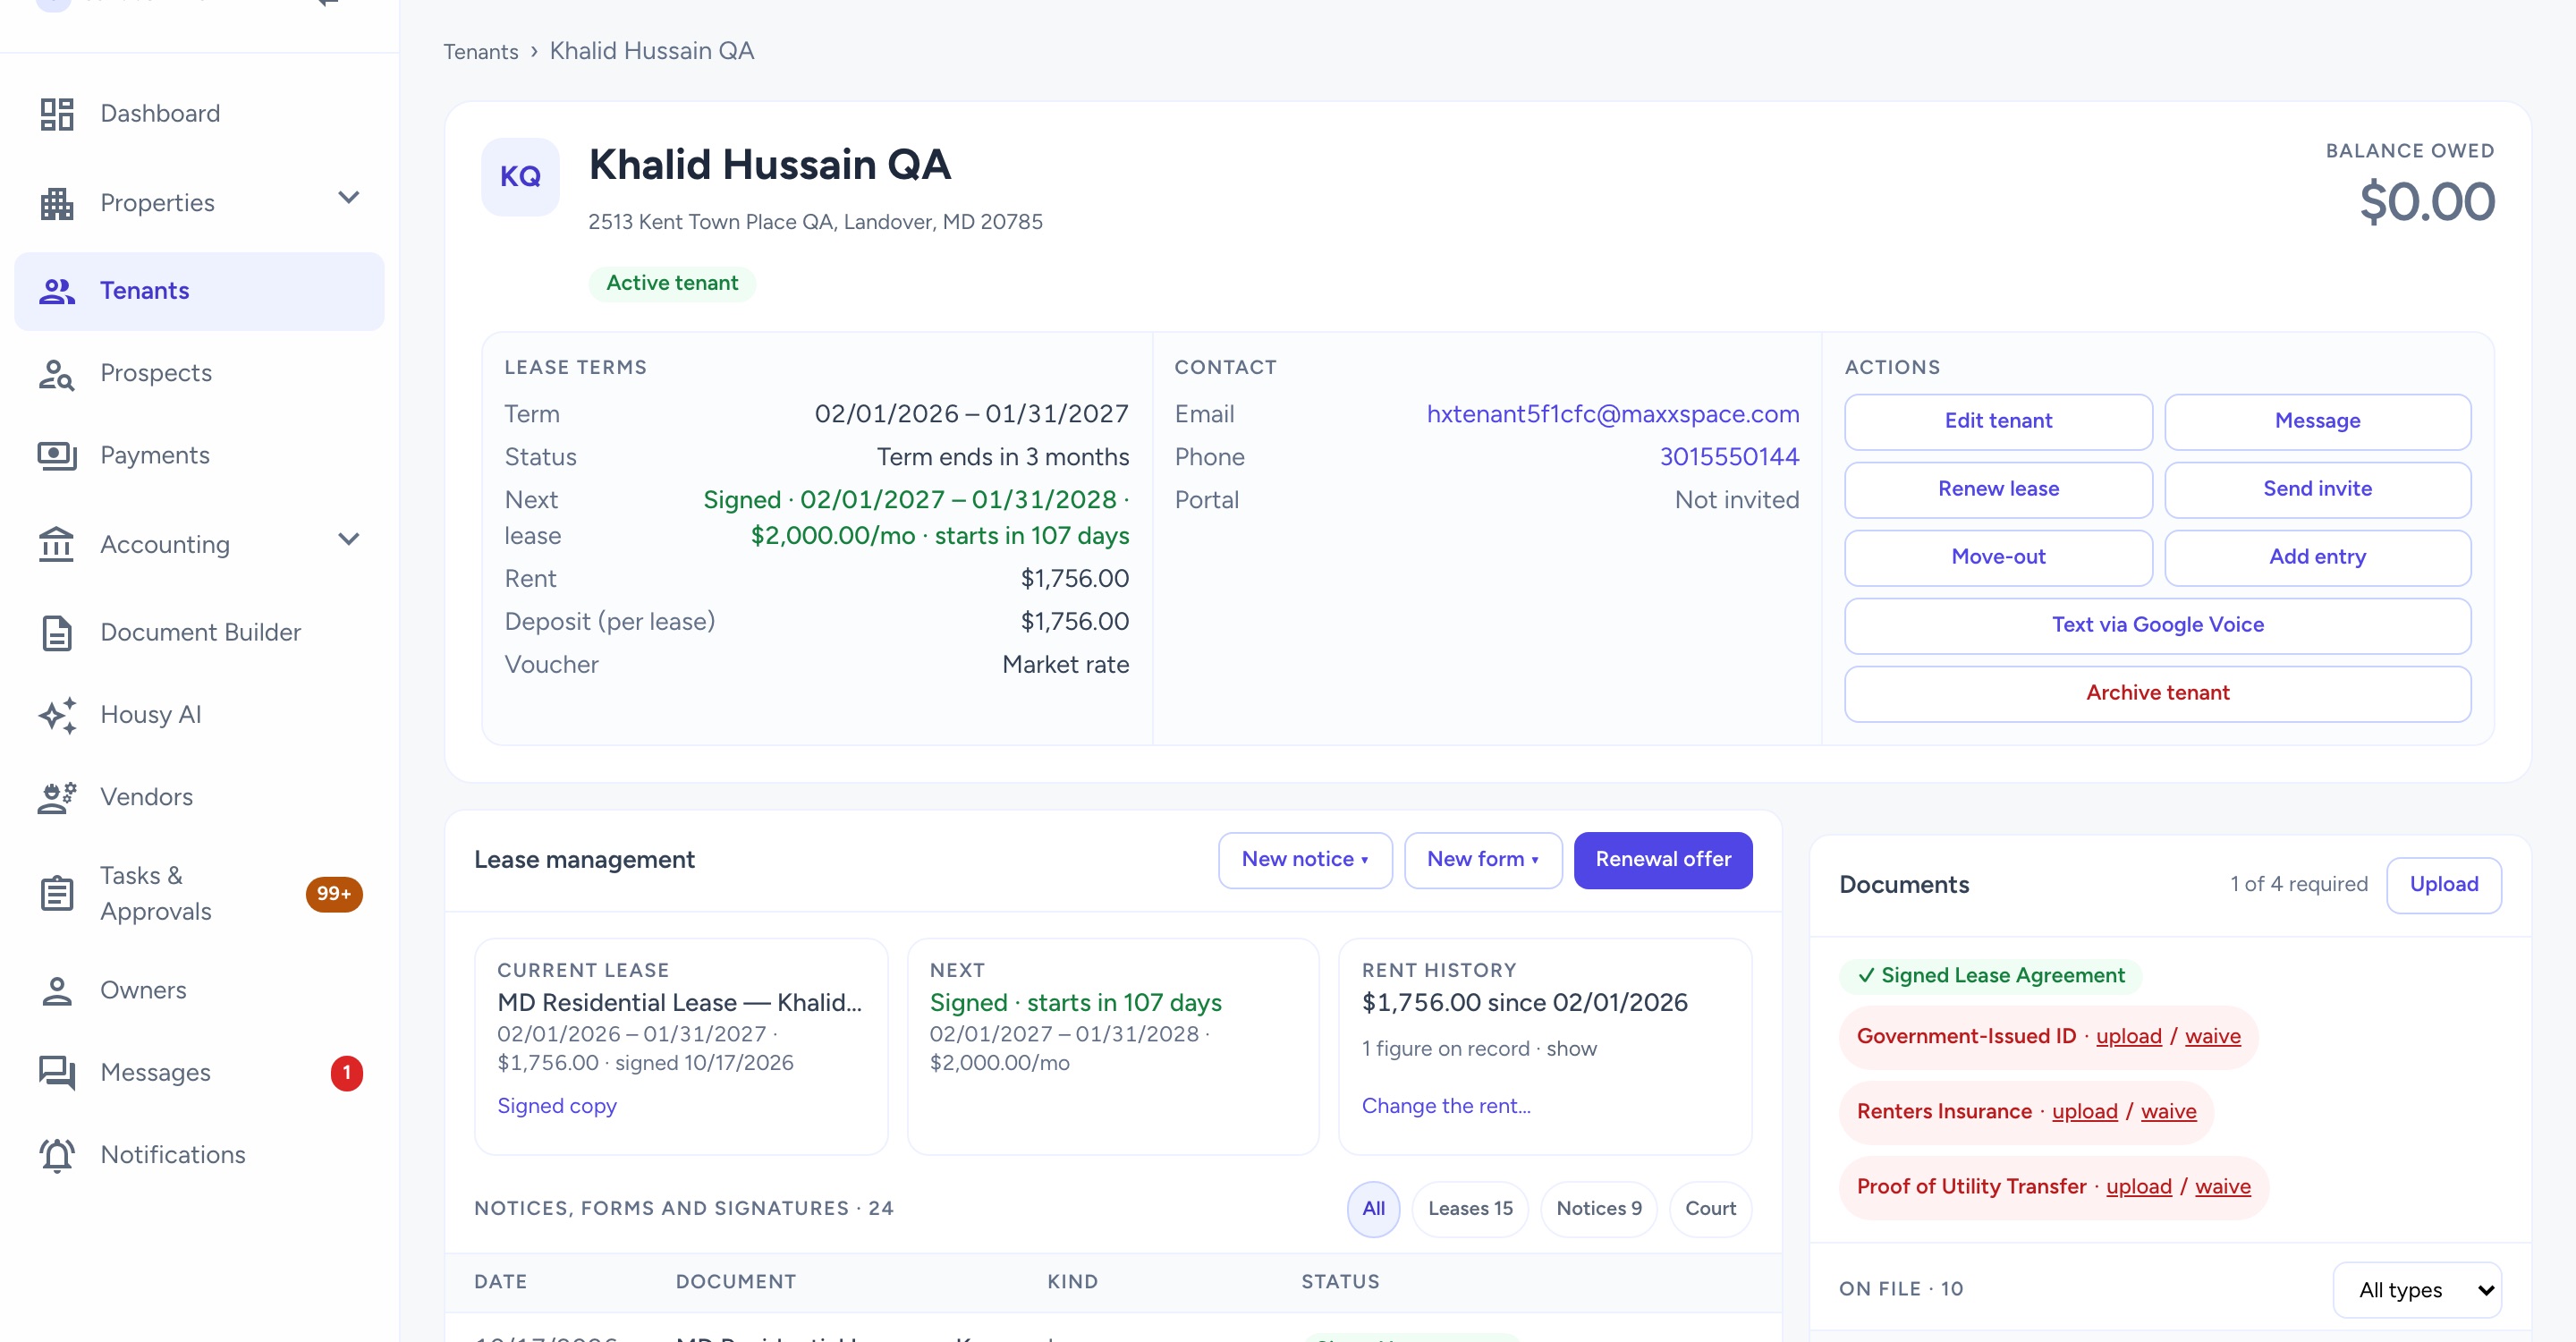This screenshot has height=1342, width=2576.
Task: Click the Send invite button
Action: pos(2317,490)
